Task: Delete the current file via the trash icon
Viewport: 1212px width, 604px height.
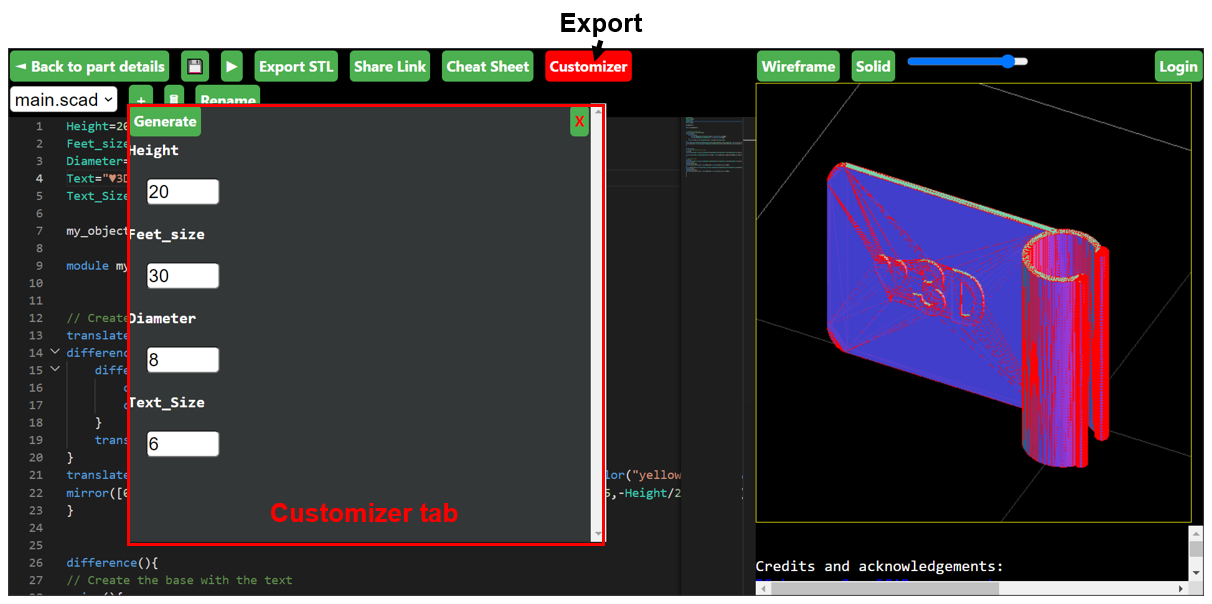Action: 172,99
